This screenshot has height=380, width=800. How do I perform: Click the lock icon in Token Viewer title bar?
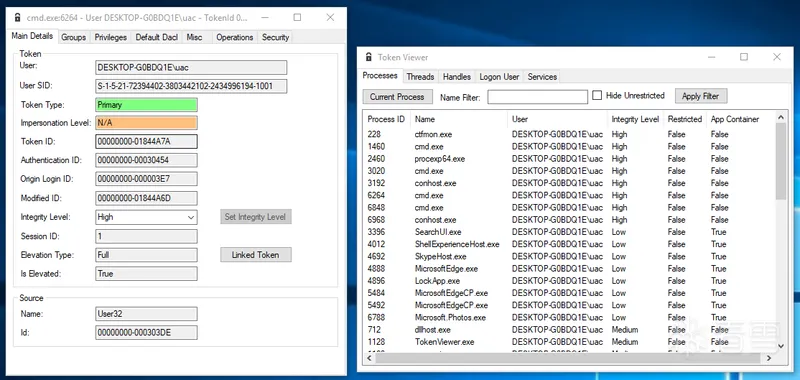[x=368, y=57]
